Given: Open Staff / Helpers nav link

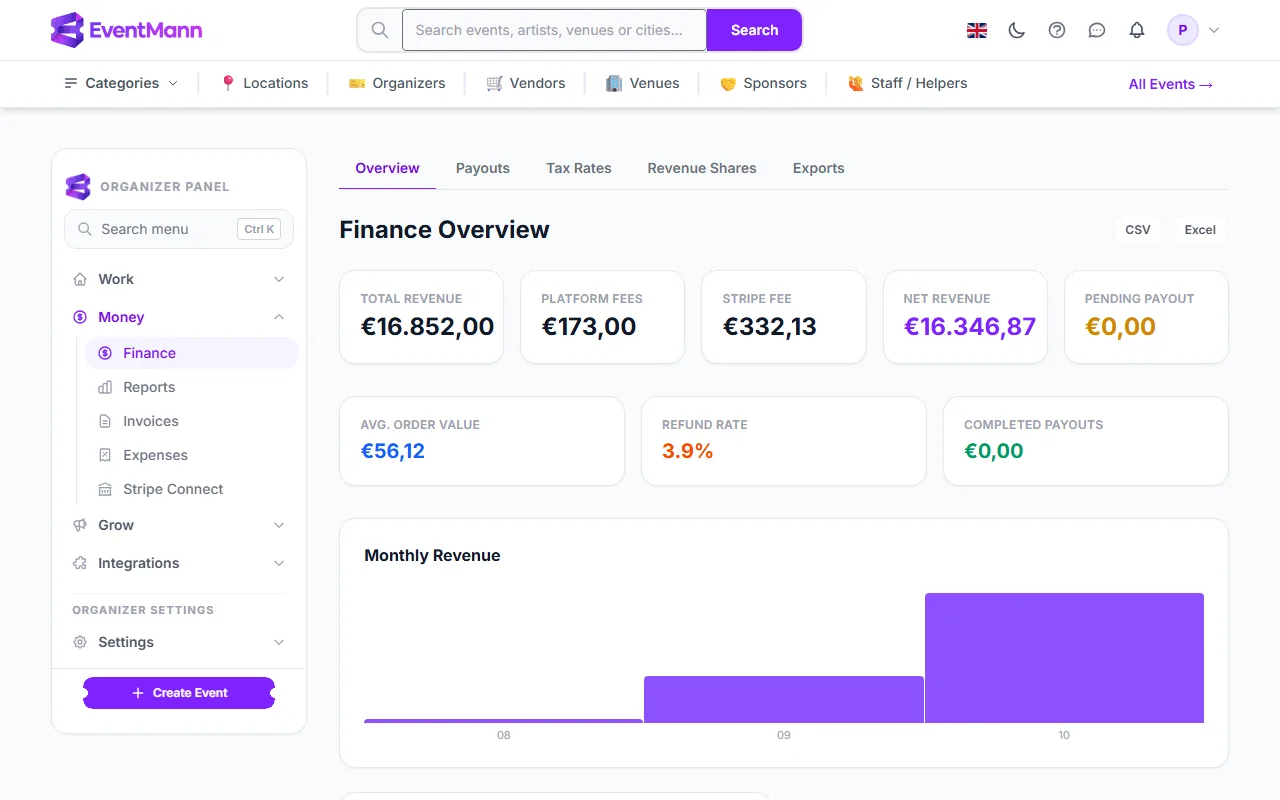Looking at the screenshot, I should click(907, 83).
